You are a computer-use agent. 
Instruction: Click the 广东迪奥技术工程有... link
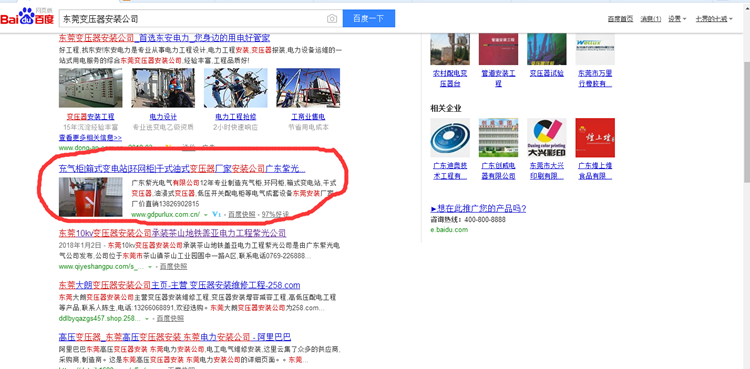point(450,171)
